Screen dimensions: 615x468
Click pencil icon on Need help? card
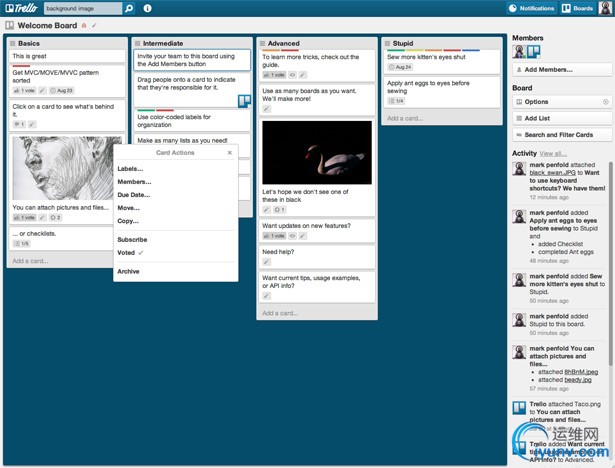266,262
